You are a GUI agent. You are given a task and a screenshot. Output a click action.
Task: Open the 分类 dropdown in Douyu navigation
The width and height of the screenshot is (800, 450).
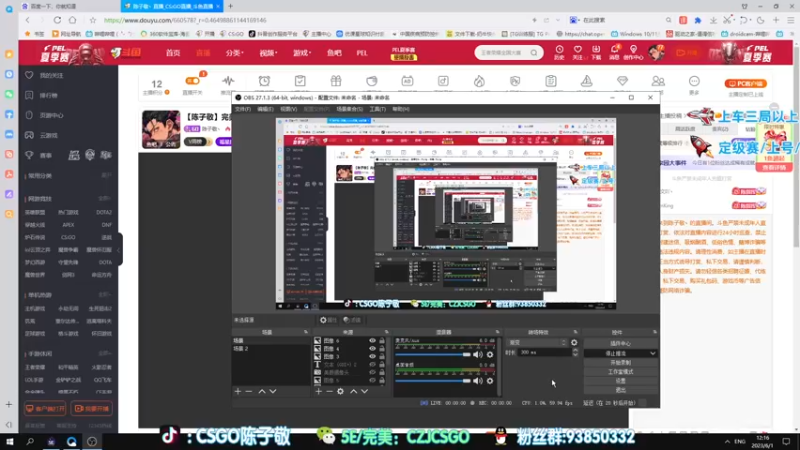pyautogui.click(x=235, y=53)
